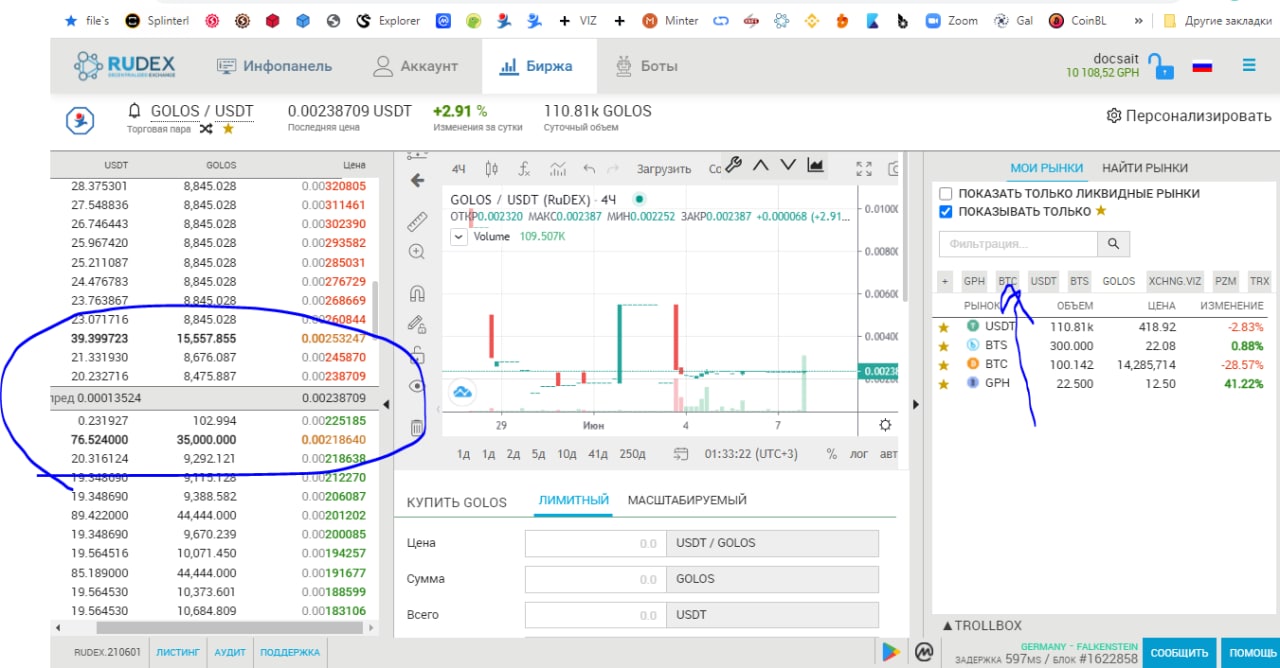Toggle favorite star for GOLOS/USDT pair
Image resolution: width=1280 pixels, height=668 pixels.
pyautogui.click(x=228, y=129)
